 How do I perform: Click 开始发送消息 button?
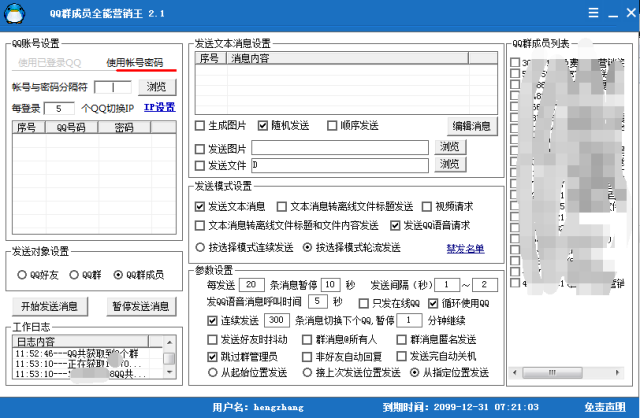[x=49, y=307]
